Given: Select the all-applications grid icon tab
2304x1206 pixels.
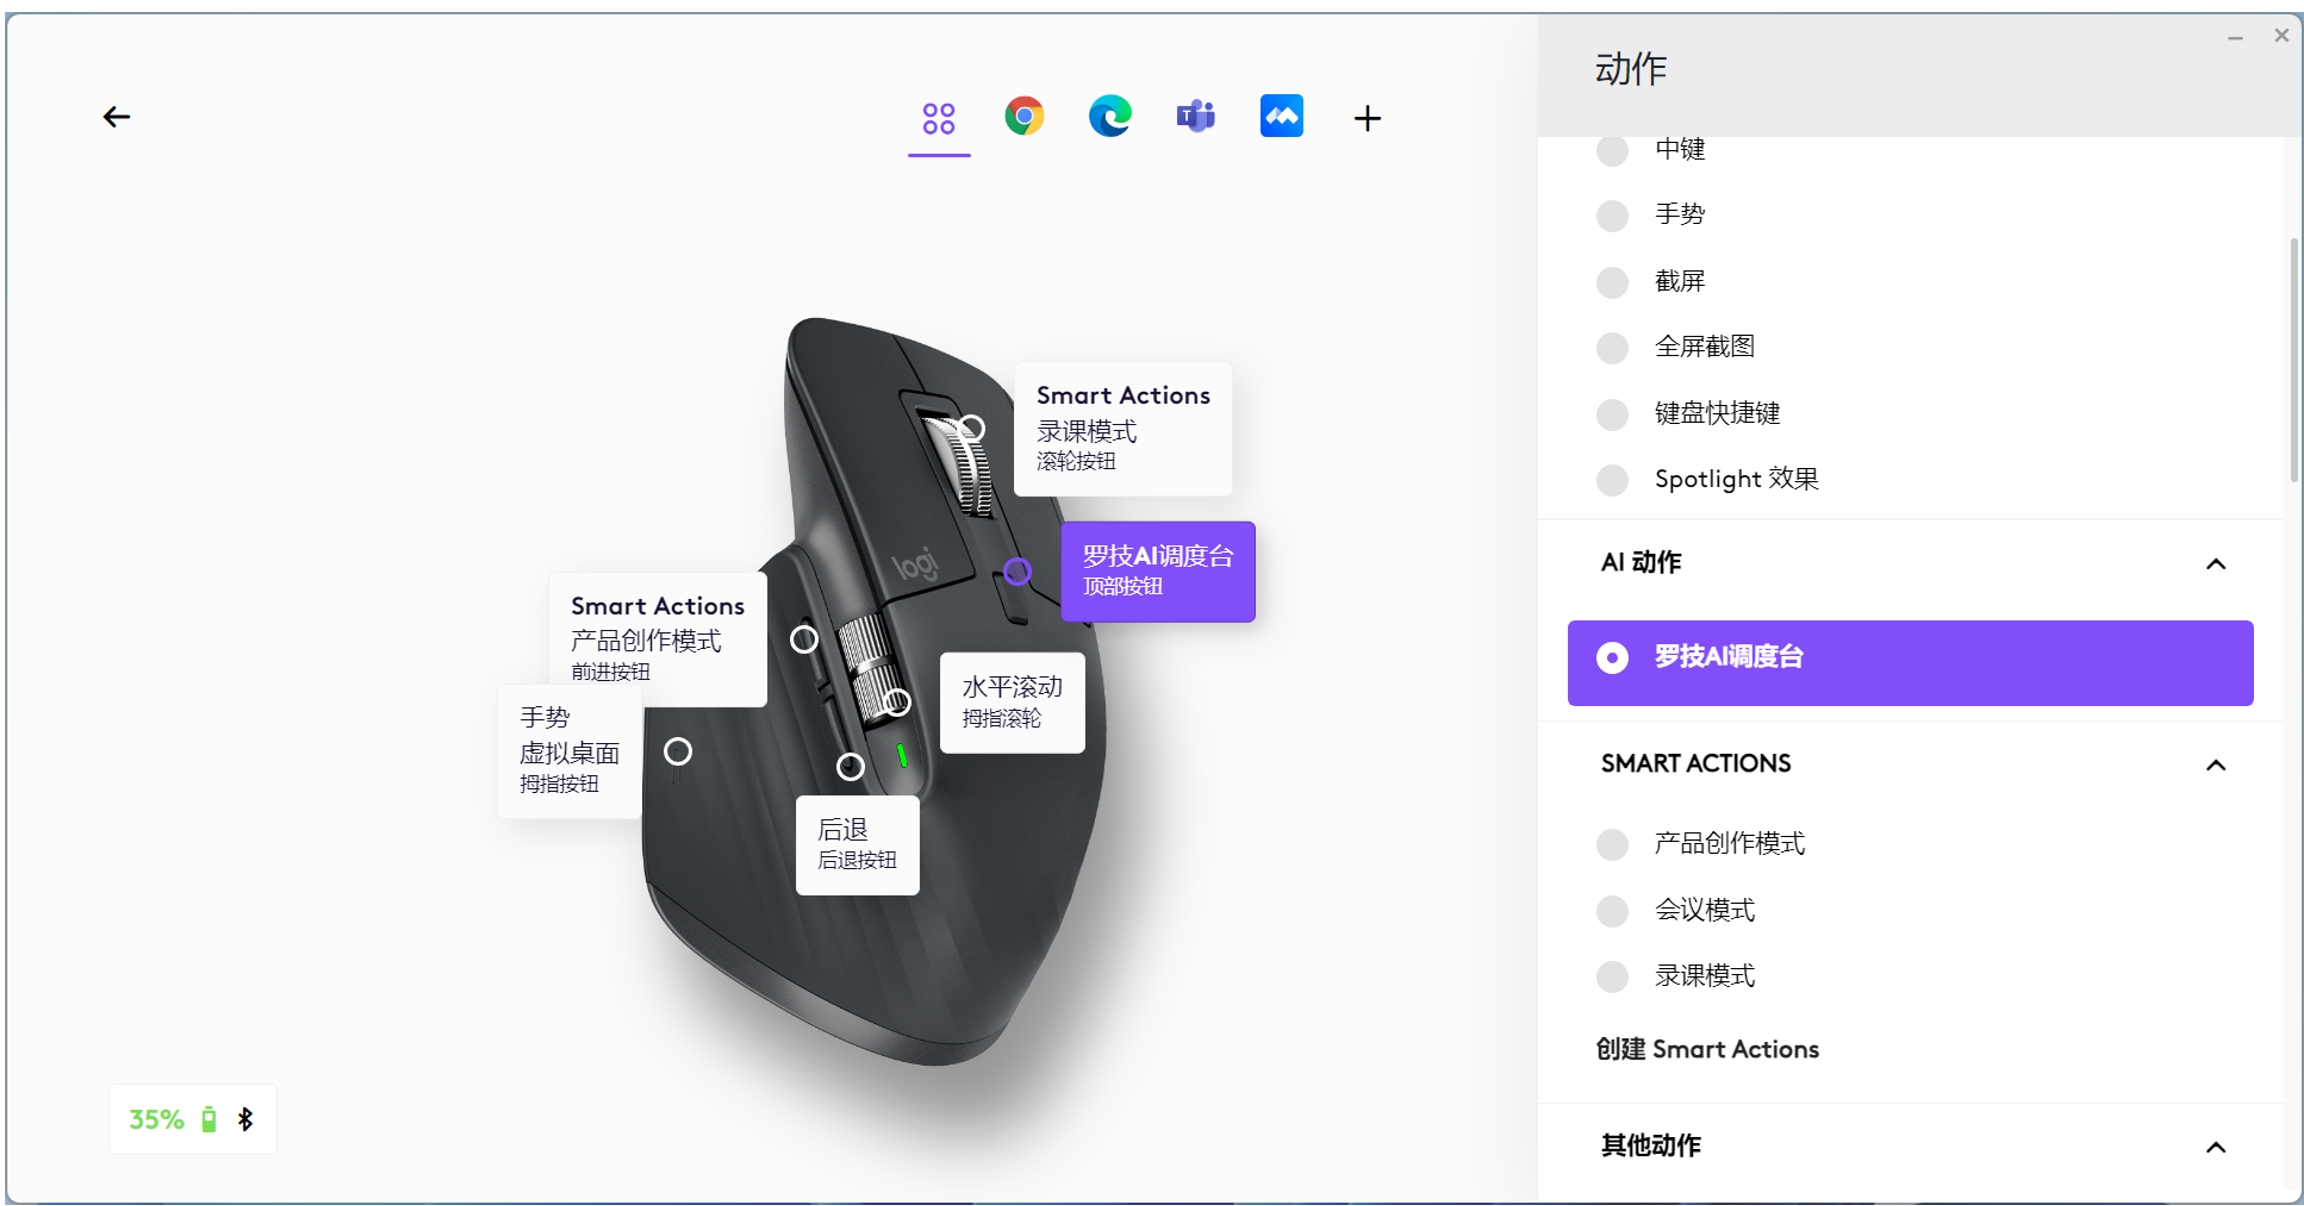Looking at the screenshot, I should click(x=938, y=118).
